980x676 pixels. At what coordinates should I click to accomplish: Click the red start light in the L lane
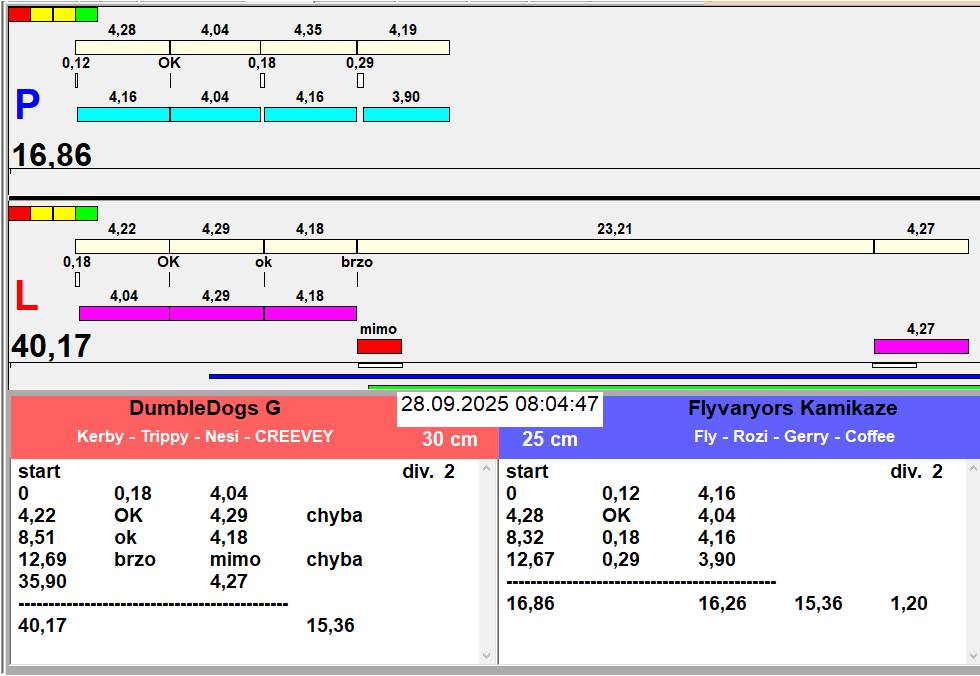coord(19,213)
